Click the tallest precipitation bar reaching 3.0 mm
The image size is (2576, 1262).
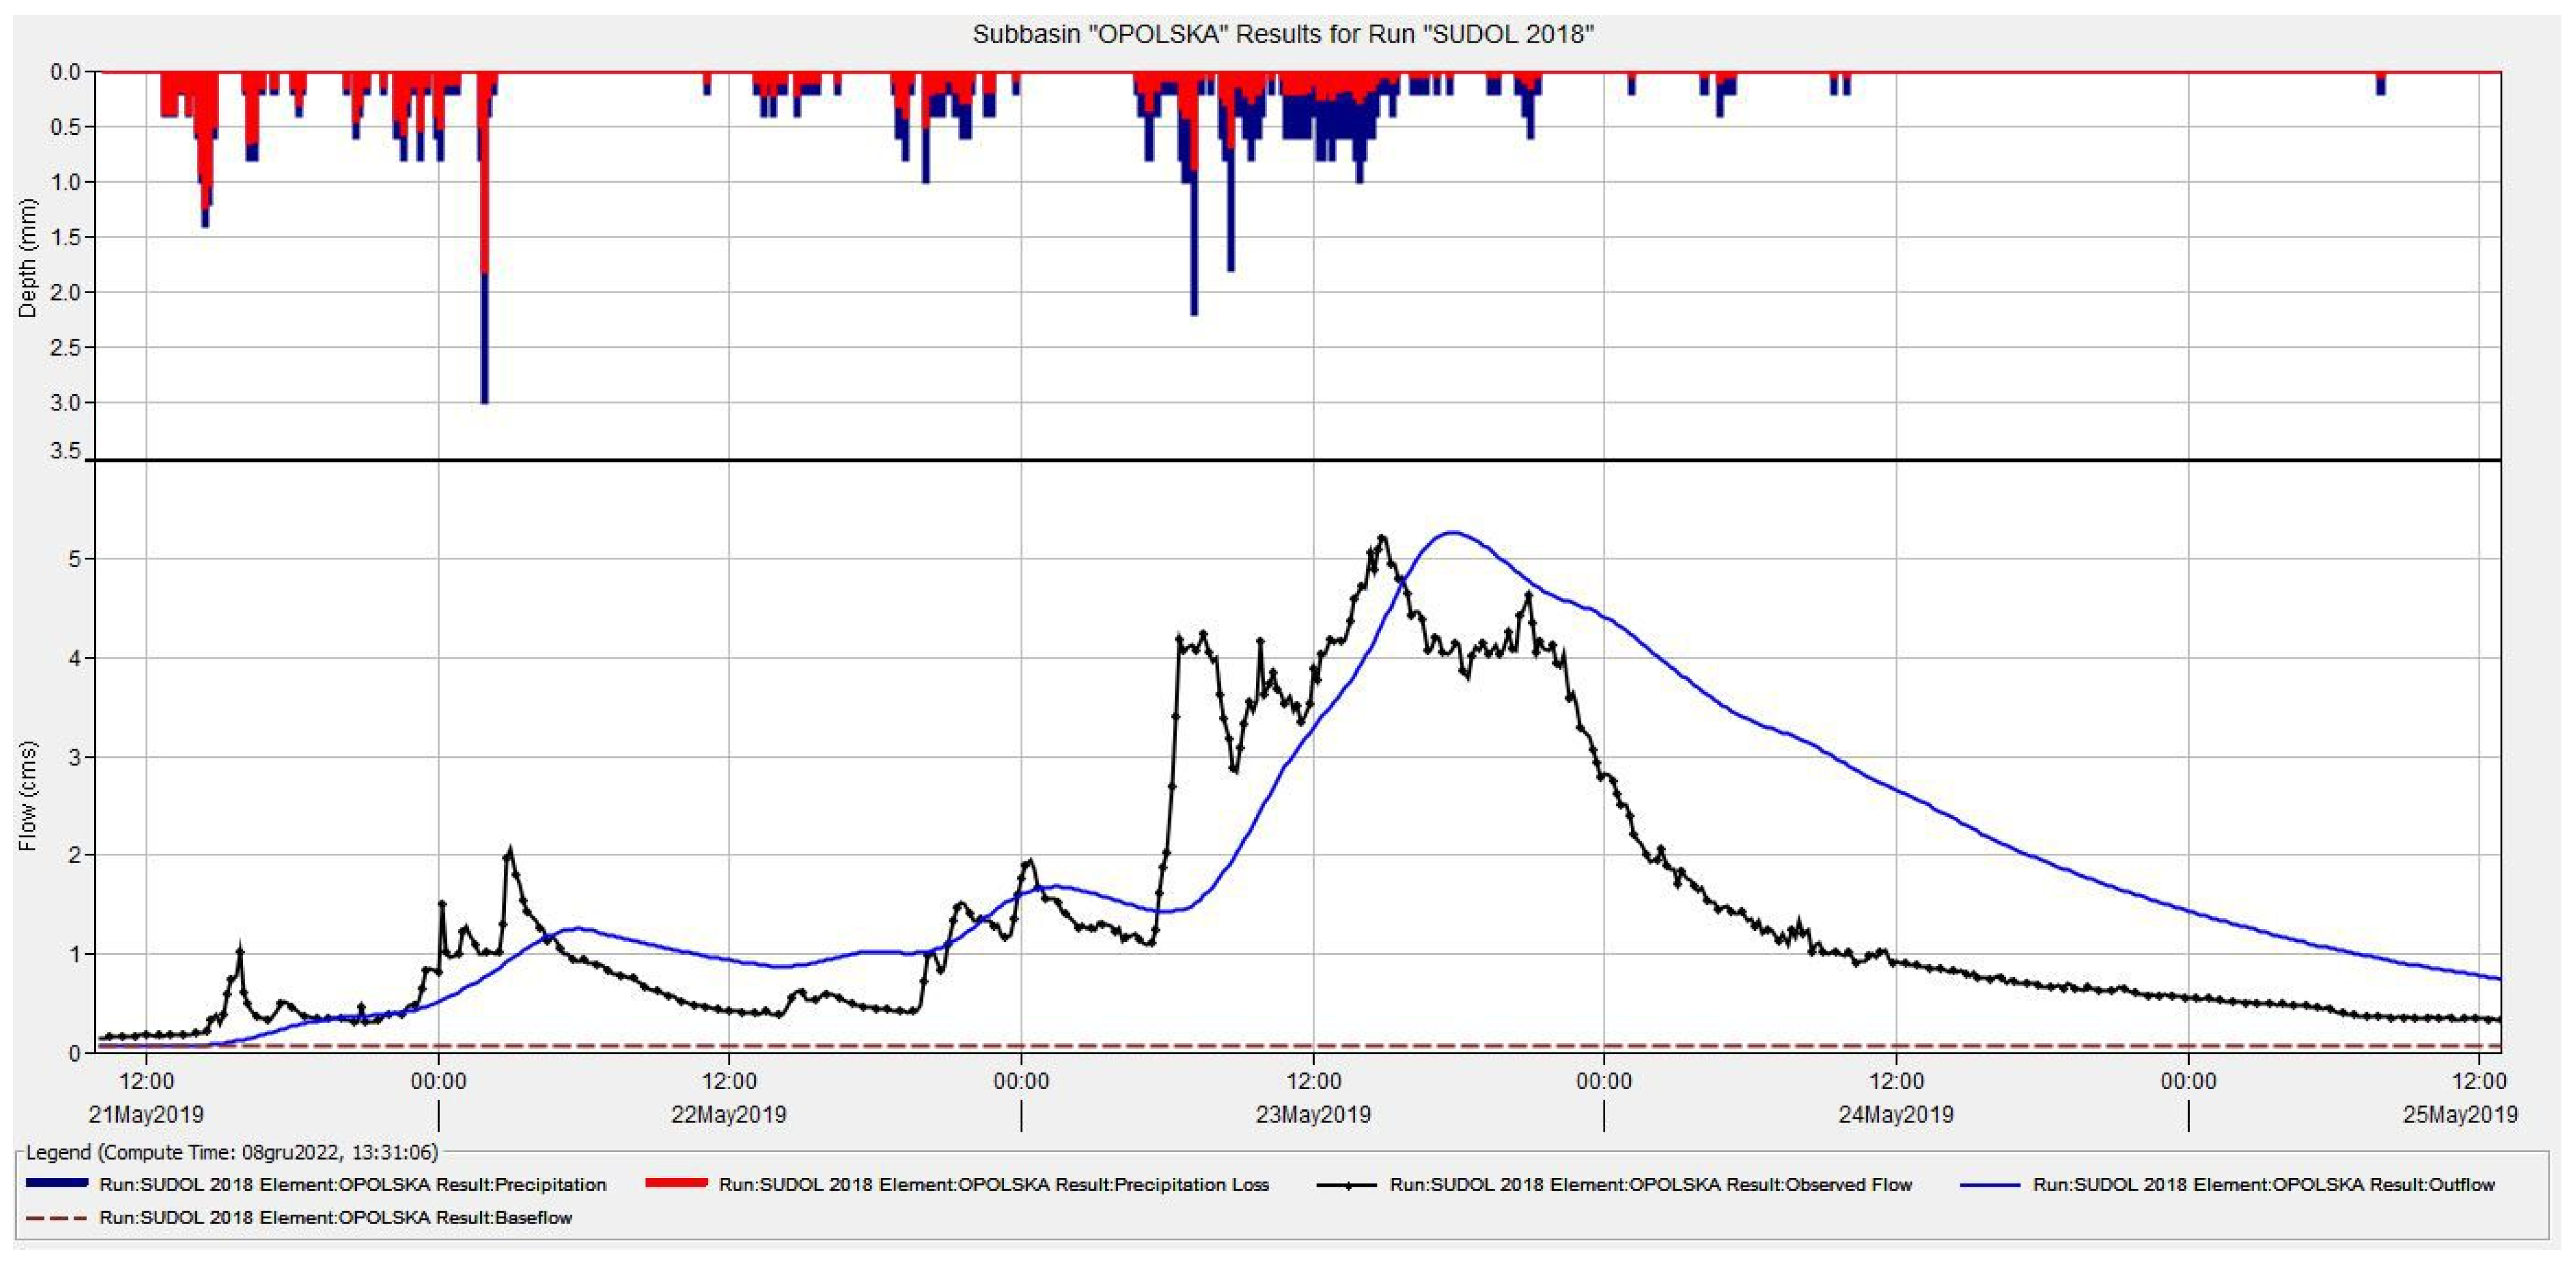click(x=485, y=340)
